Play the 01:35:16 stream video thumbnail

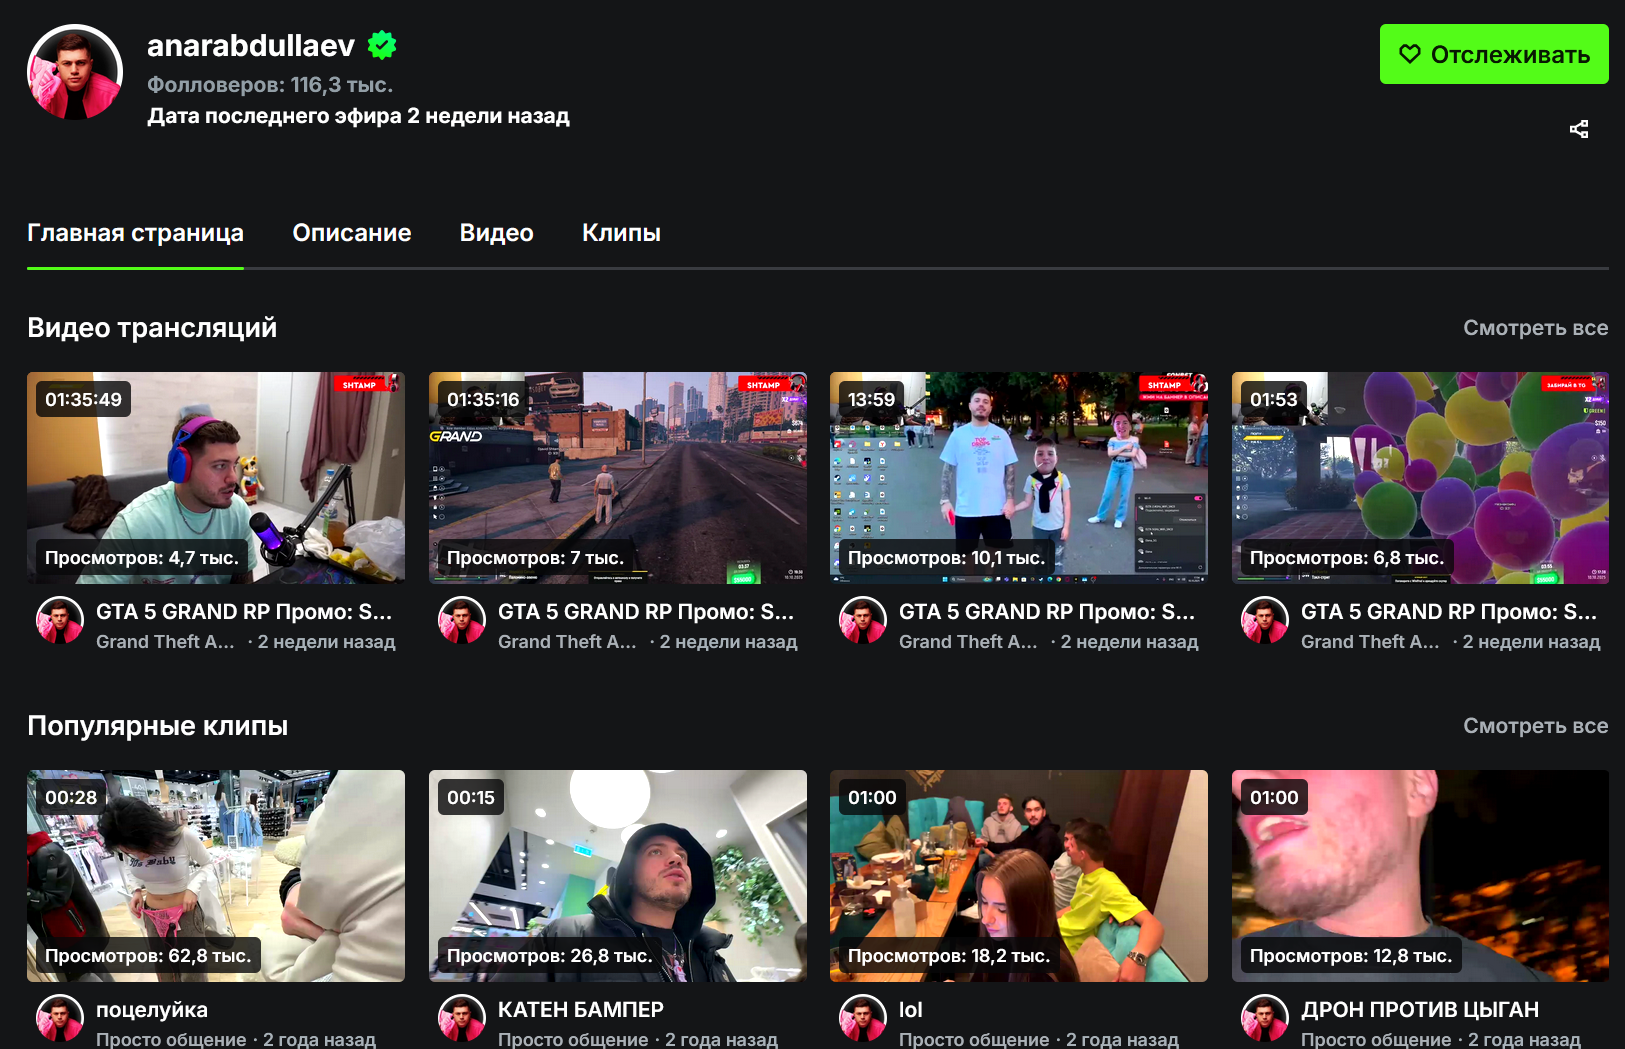click(x=618, y=478)
